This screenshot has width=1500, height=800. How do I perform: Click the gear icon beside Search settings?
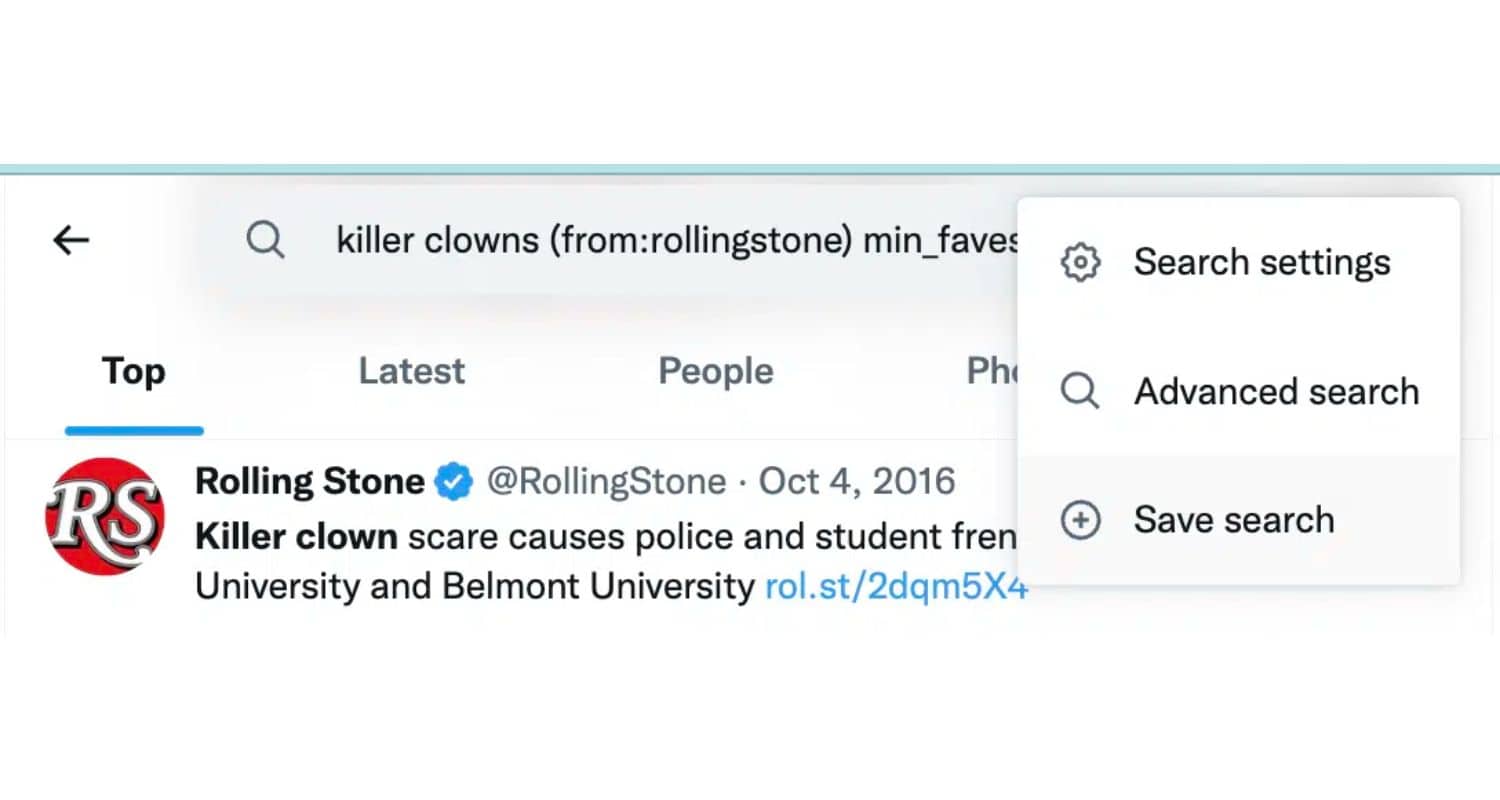click(x=1080, y=263)
